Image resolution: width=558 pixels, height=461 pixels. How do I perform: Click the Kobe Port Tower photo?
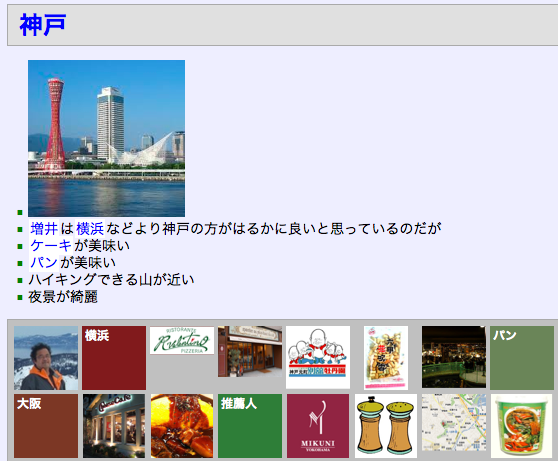106,138
